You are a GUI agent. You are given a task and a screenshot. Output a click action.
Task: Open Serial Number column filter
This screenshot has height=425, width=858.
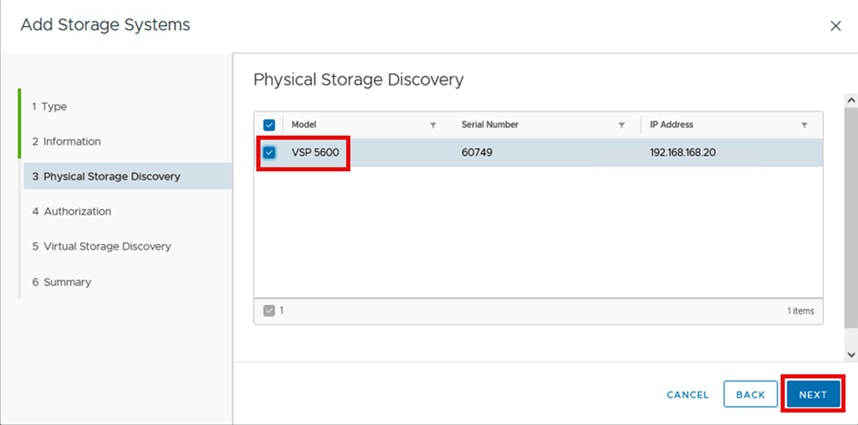(621, 125)
